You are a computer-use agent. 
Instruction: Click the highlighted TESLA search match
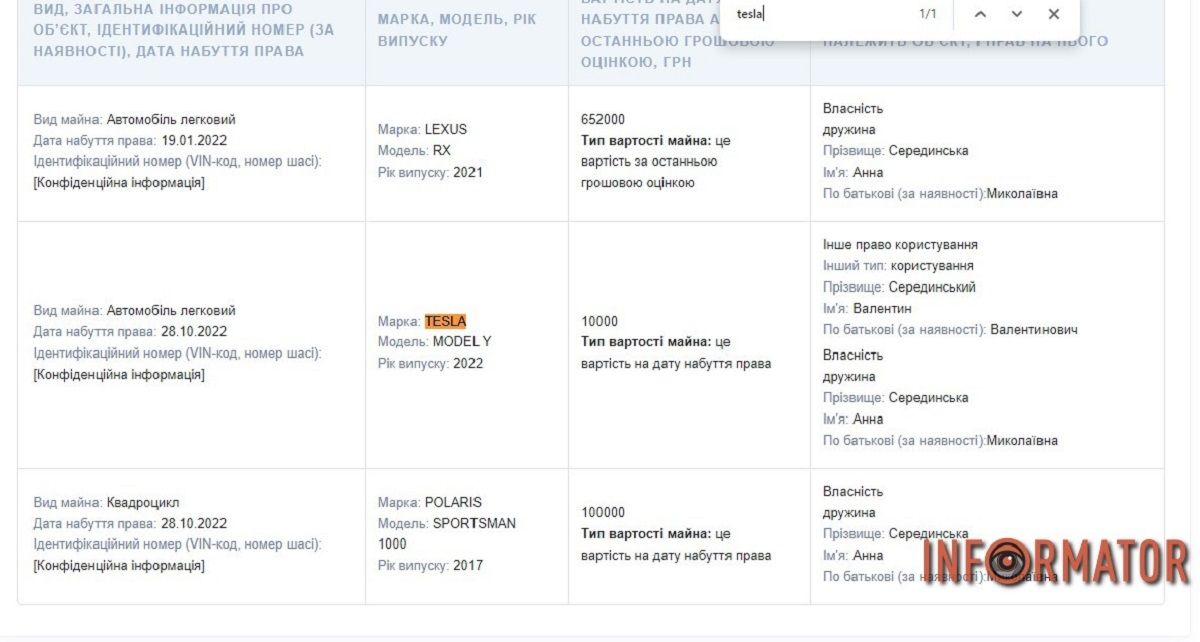(445, 321)
